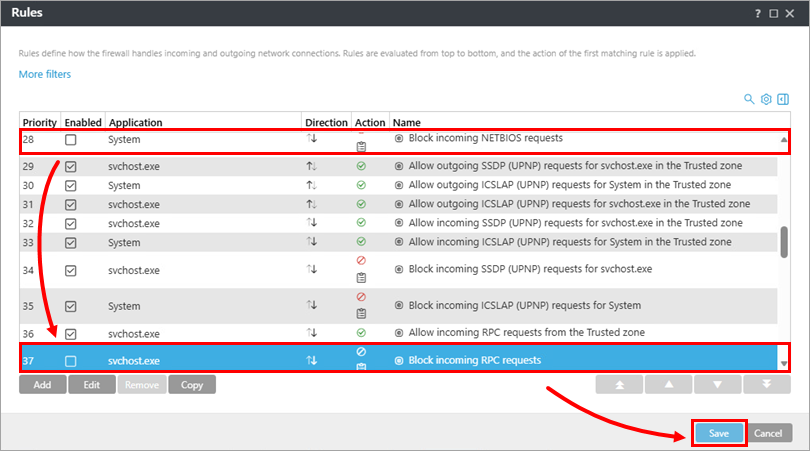Open the help question mark icon
Screen dimensions: 810x451
point(758,13)
